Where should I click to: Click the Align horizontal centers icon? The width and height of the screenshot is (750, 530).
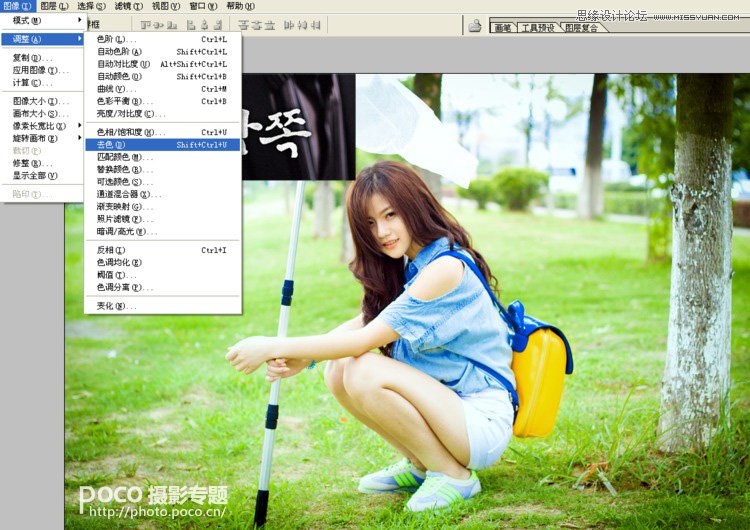[x=205, y=25]
